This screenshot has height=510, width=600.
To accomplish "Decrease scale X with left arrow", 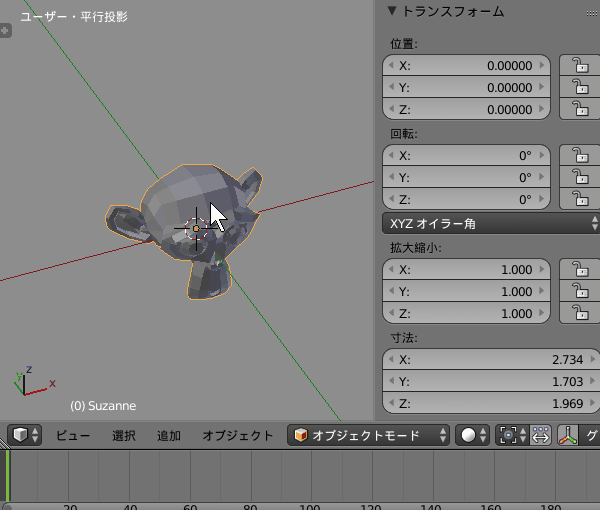I will coord(391,269).
